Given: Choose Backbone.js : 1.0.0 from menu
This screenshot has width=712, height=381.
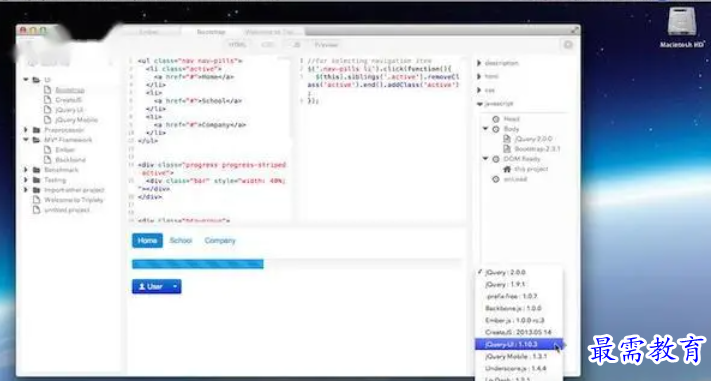Looking at the screenshot, I should [519, 308].
